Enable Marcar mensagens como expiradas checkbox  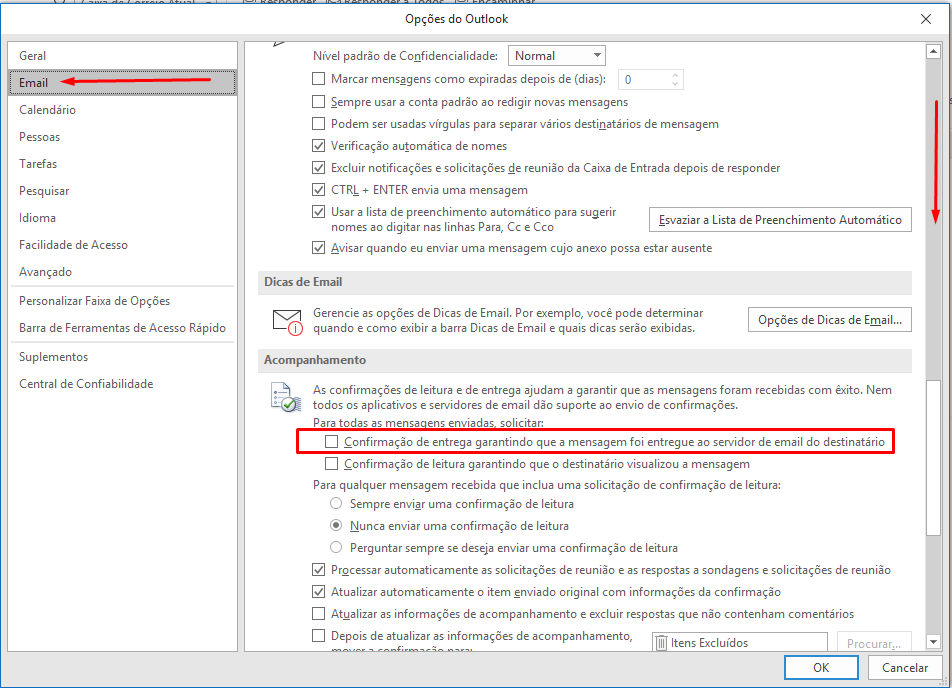(318, 79)
